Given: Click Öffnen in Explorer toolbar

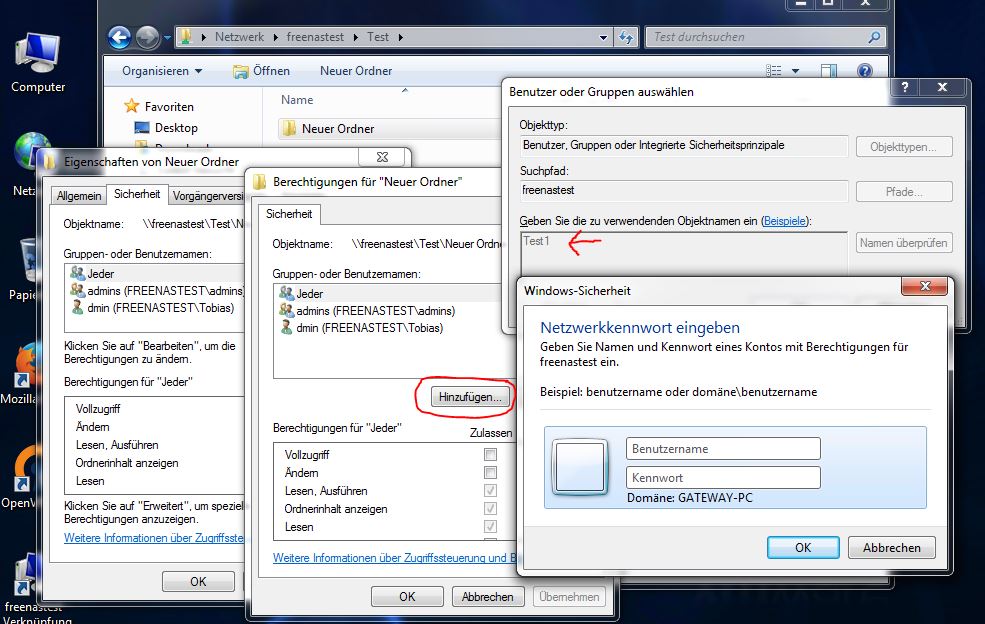Looking at the screenshot, I should [261, 71].
